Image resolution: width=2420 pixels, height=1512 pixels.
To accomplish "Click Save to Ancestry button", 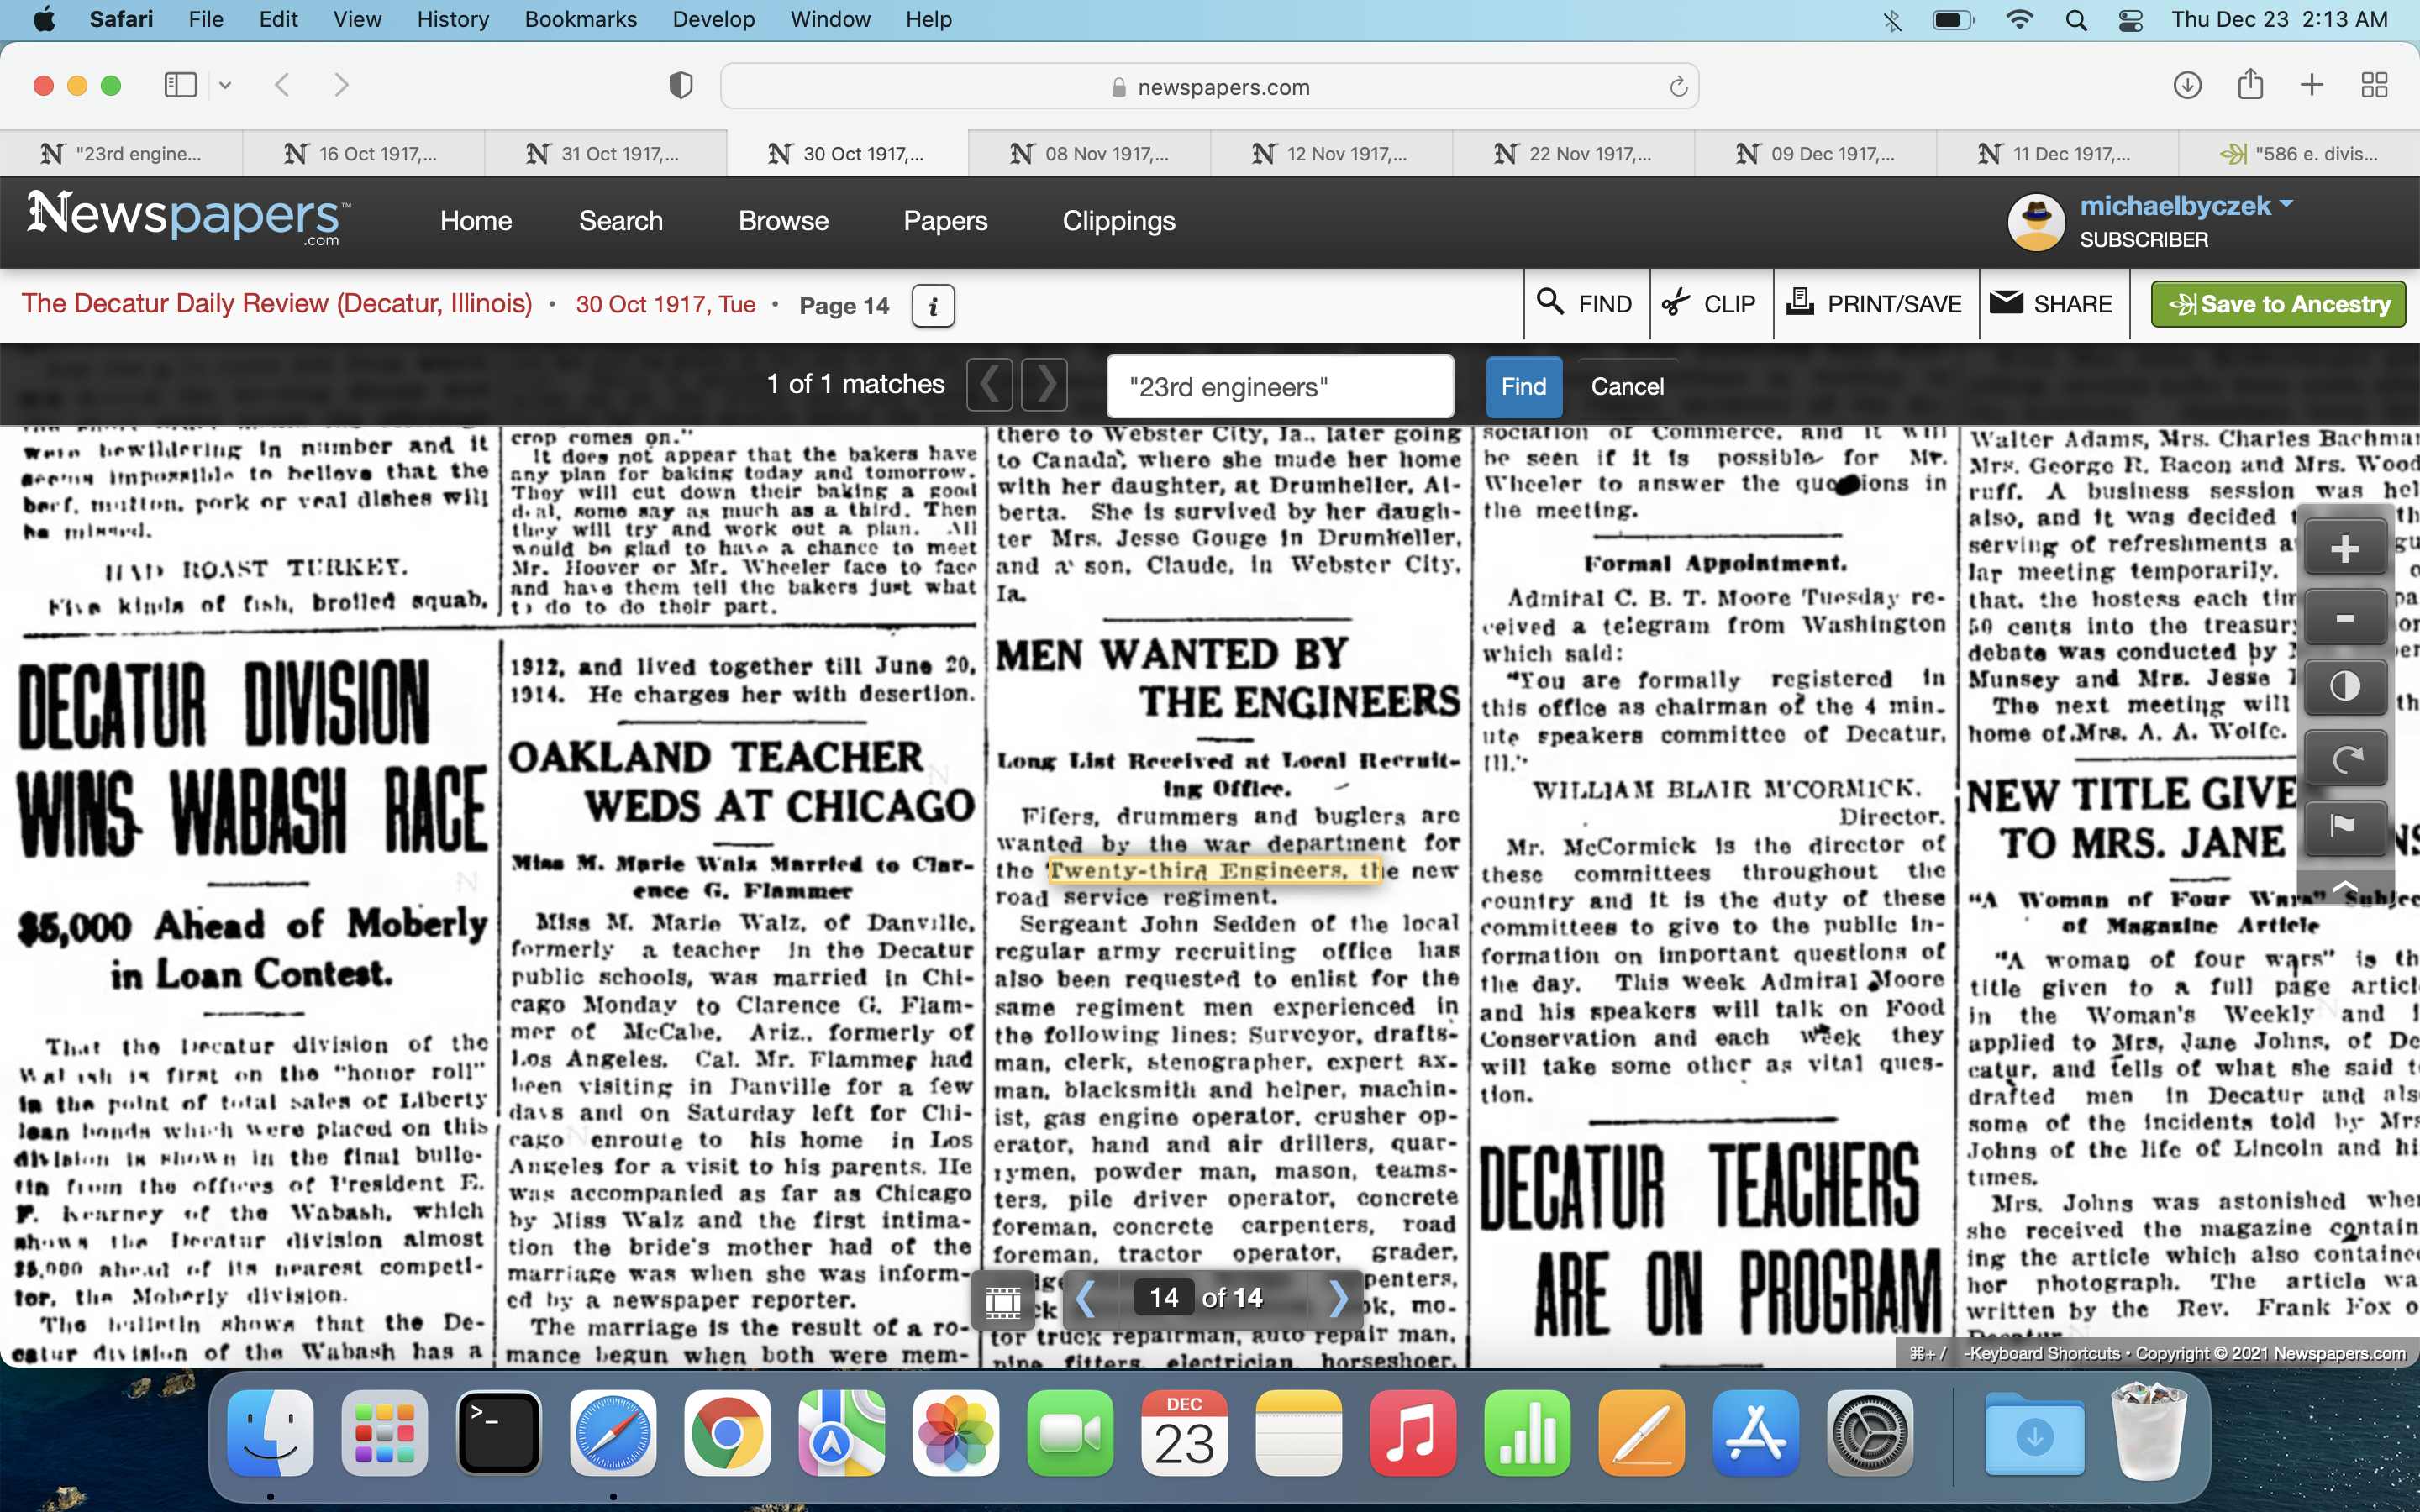I will point(2278,304).
